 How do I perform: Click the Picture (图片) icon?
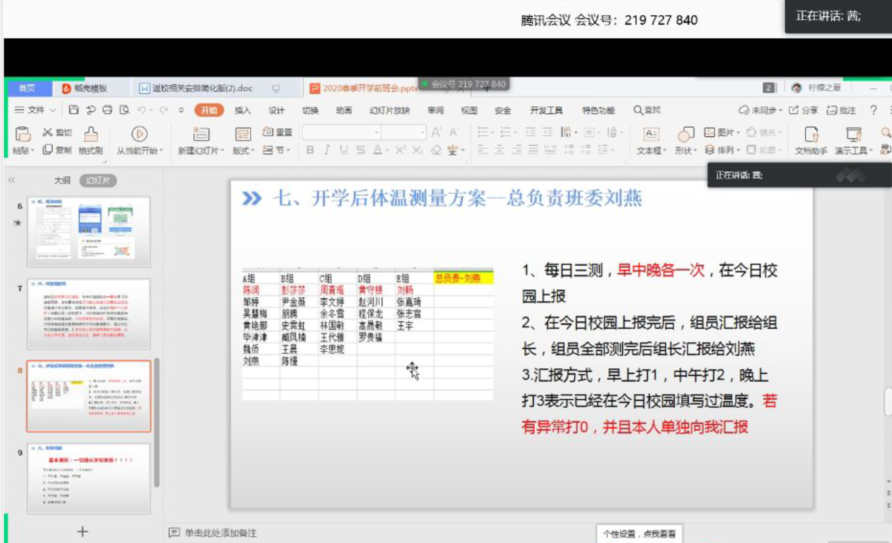pos(709,132)
